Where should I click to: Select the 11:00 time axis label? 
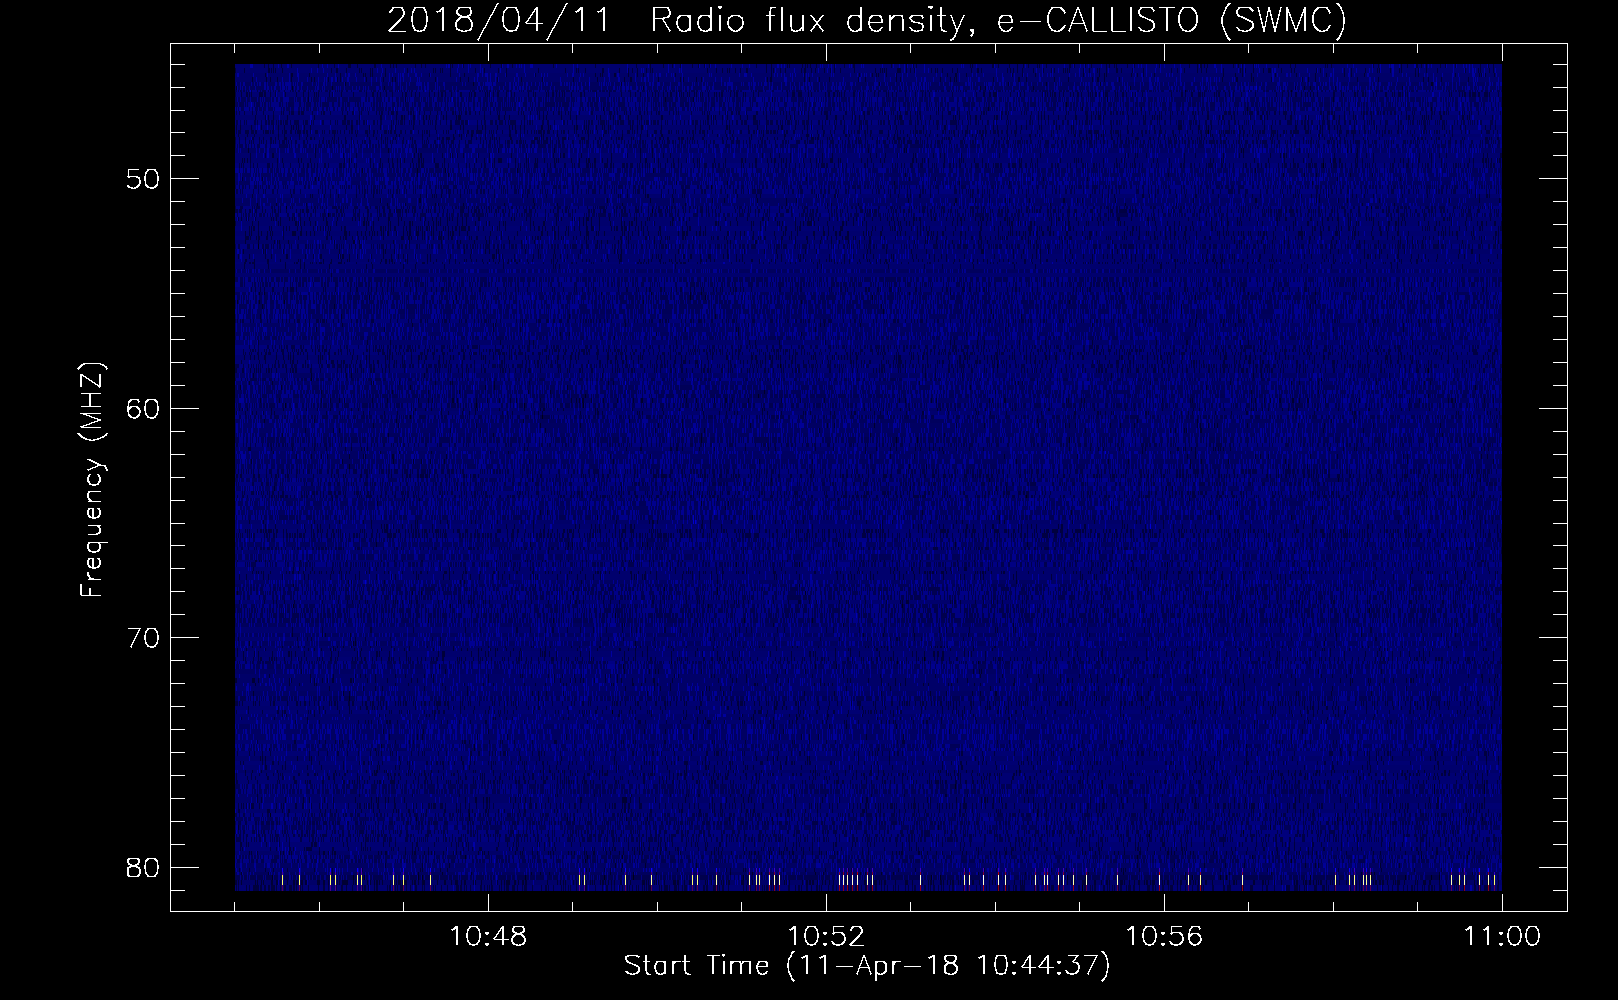1502,937
